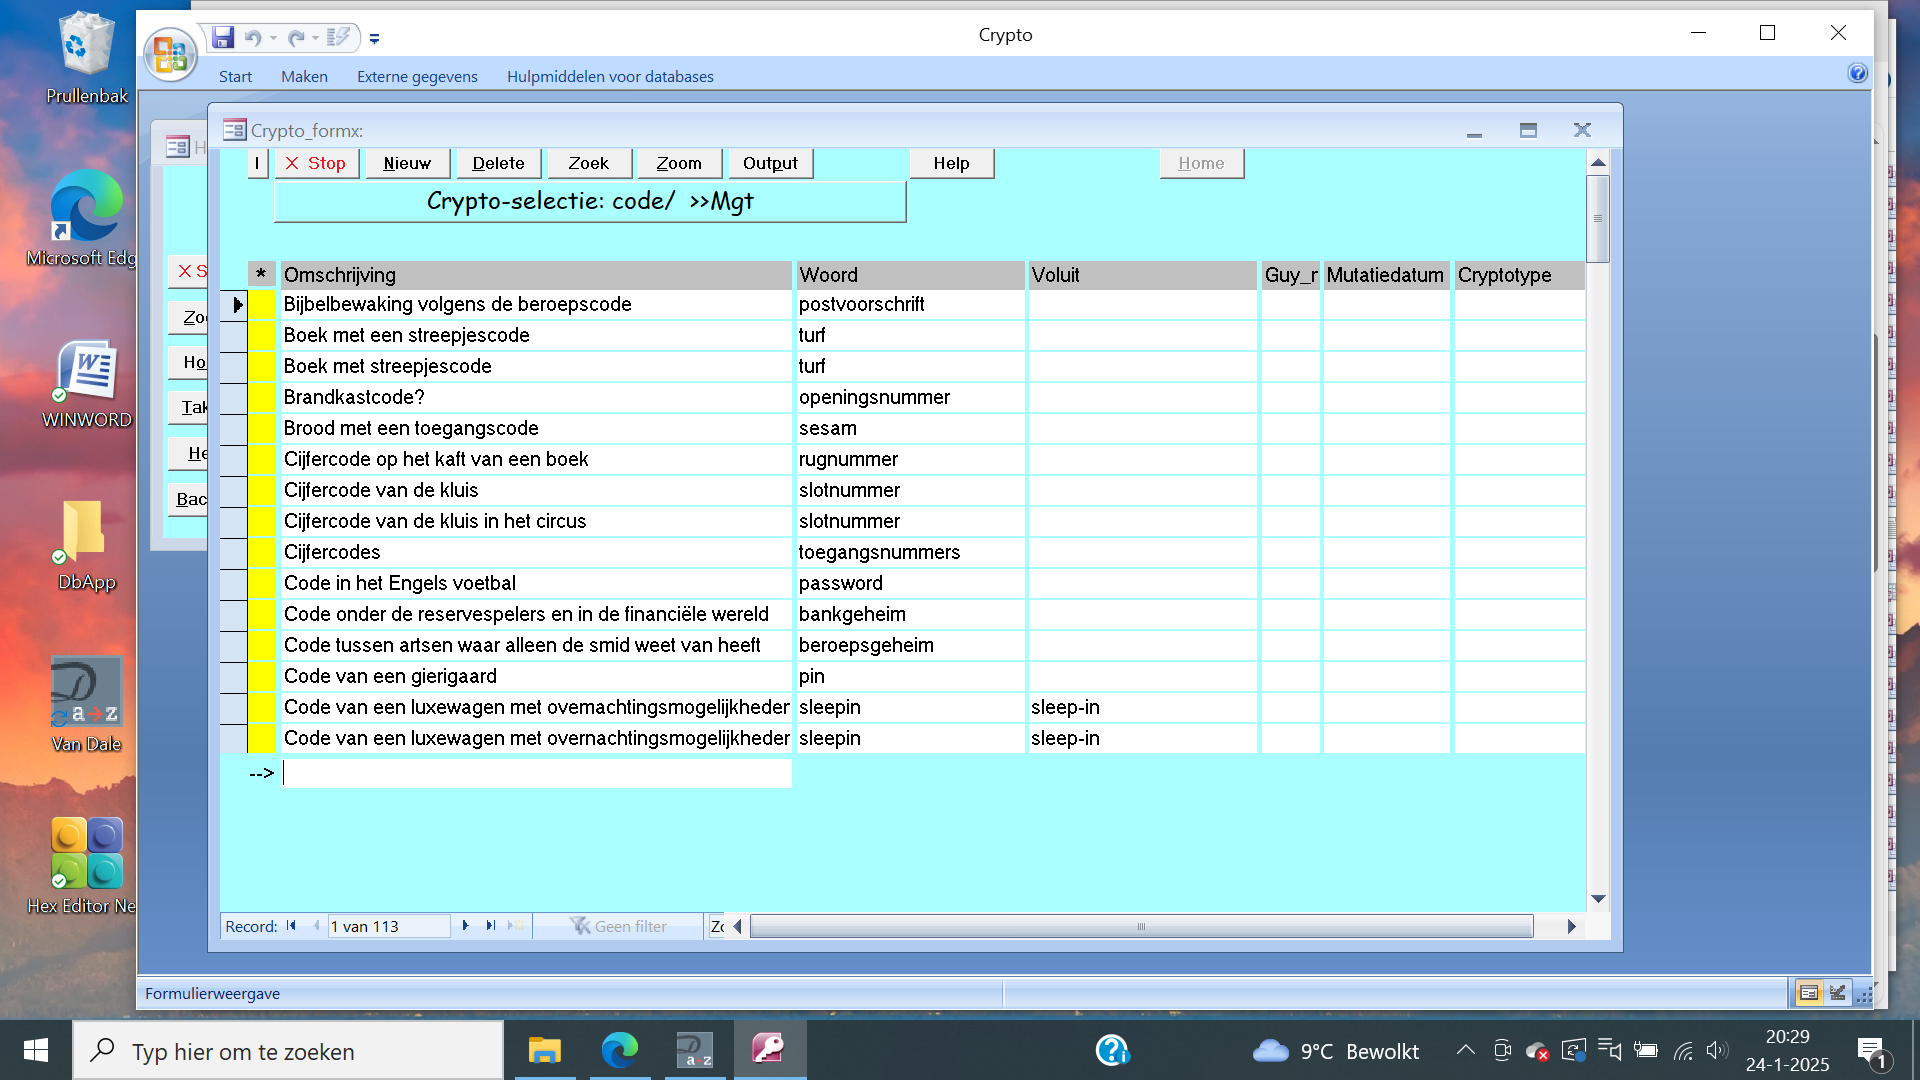
Task: Open Microsoft Edge from the taskbar
Action: [620, 1050]
